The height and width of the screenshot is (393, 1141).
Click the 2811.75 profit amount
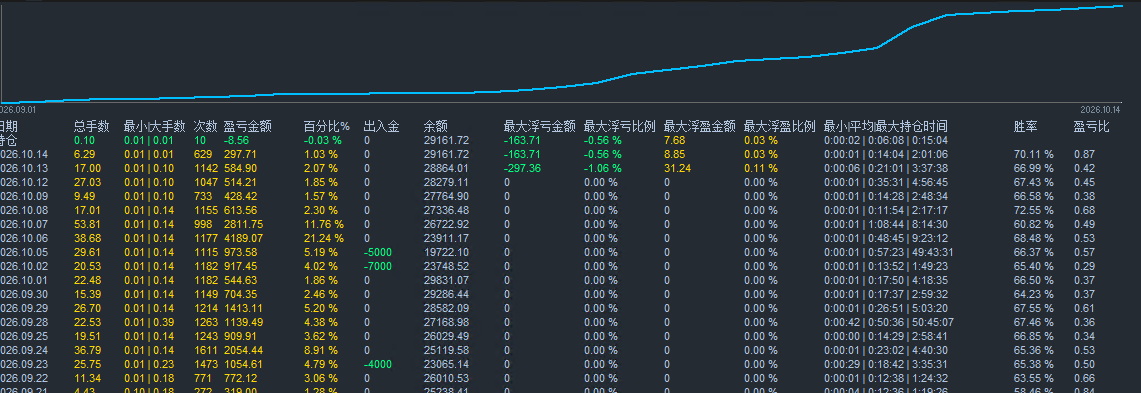click(243, 224)
